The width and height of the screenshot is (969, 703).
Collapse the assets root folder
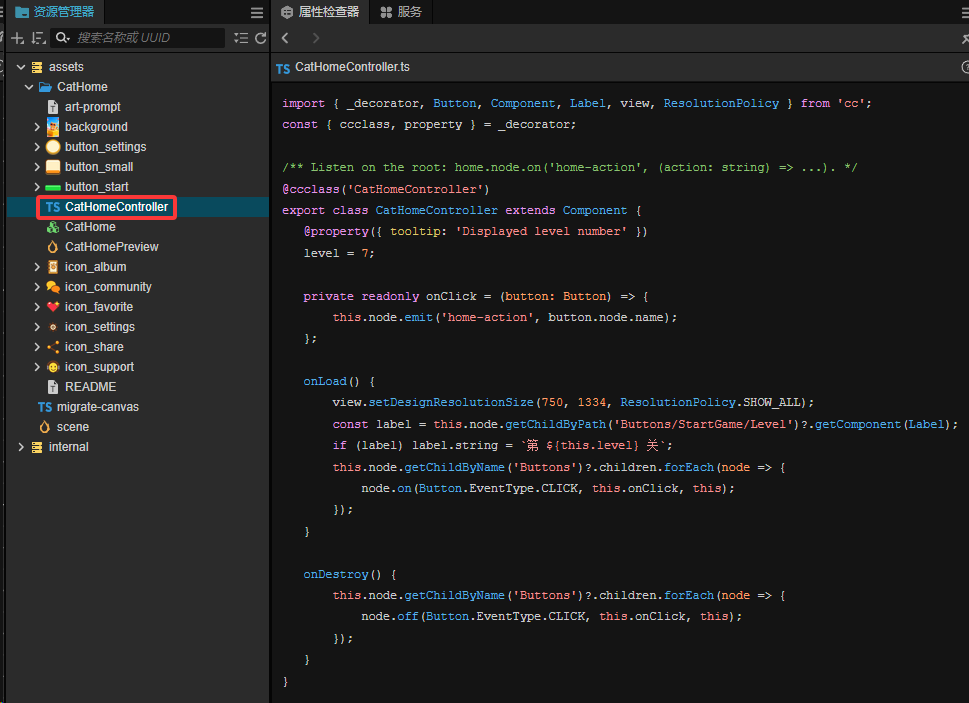tap(21, 67)
